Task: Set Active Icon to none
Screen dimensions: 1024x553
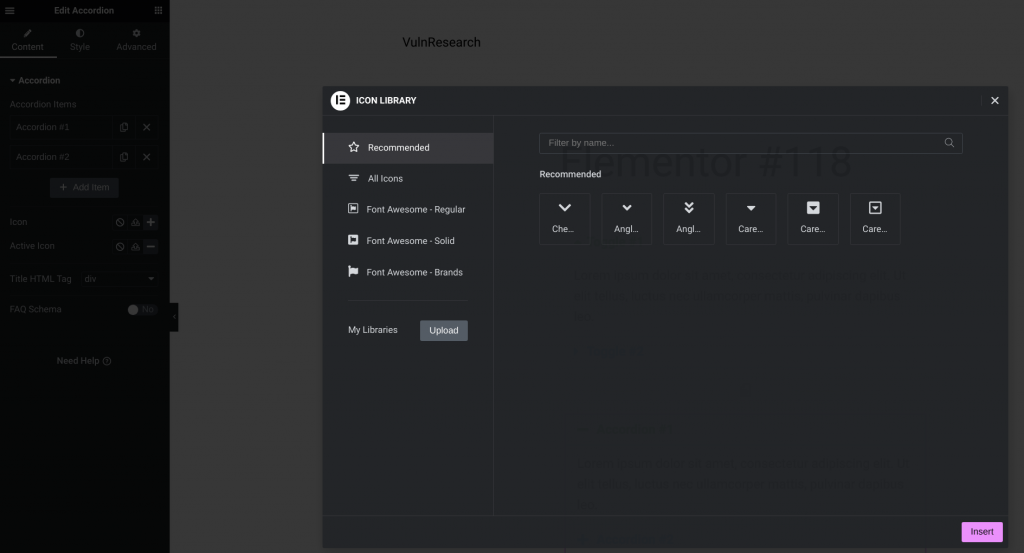Action: (120, 247)
